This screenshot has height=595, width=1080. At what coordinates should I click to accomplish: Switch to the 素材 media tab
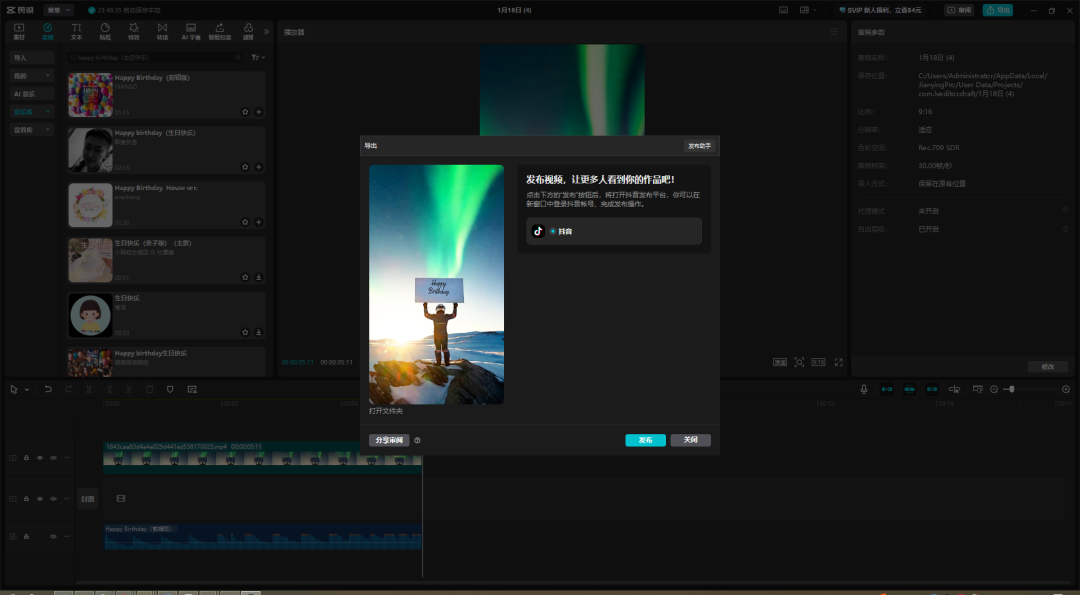[19, 31]
